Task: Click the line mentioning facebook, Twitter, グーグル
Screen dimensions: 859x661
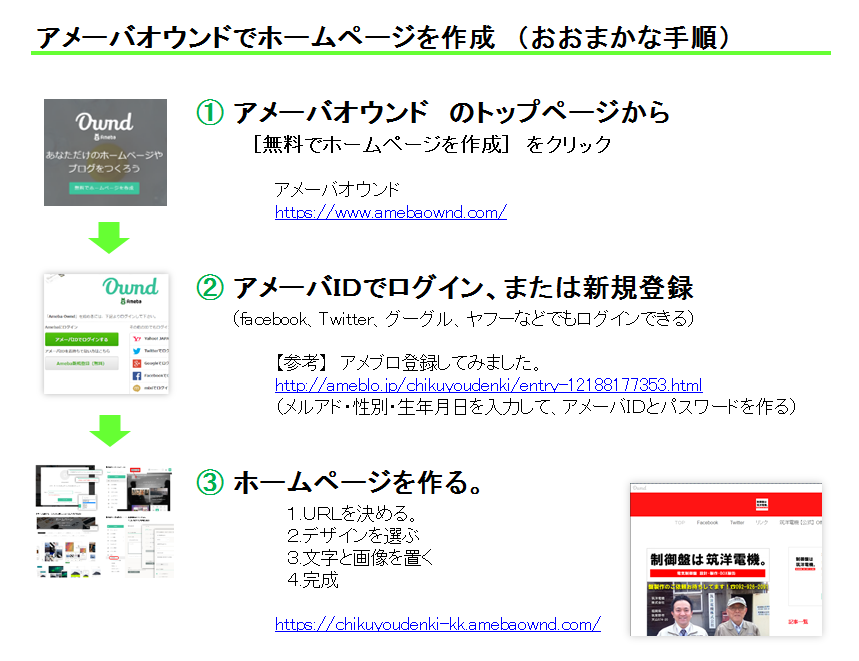Action: pyautogui.click(x=463, y=319)
